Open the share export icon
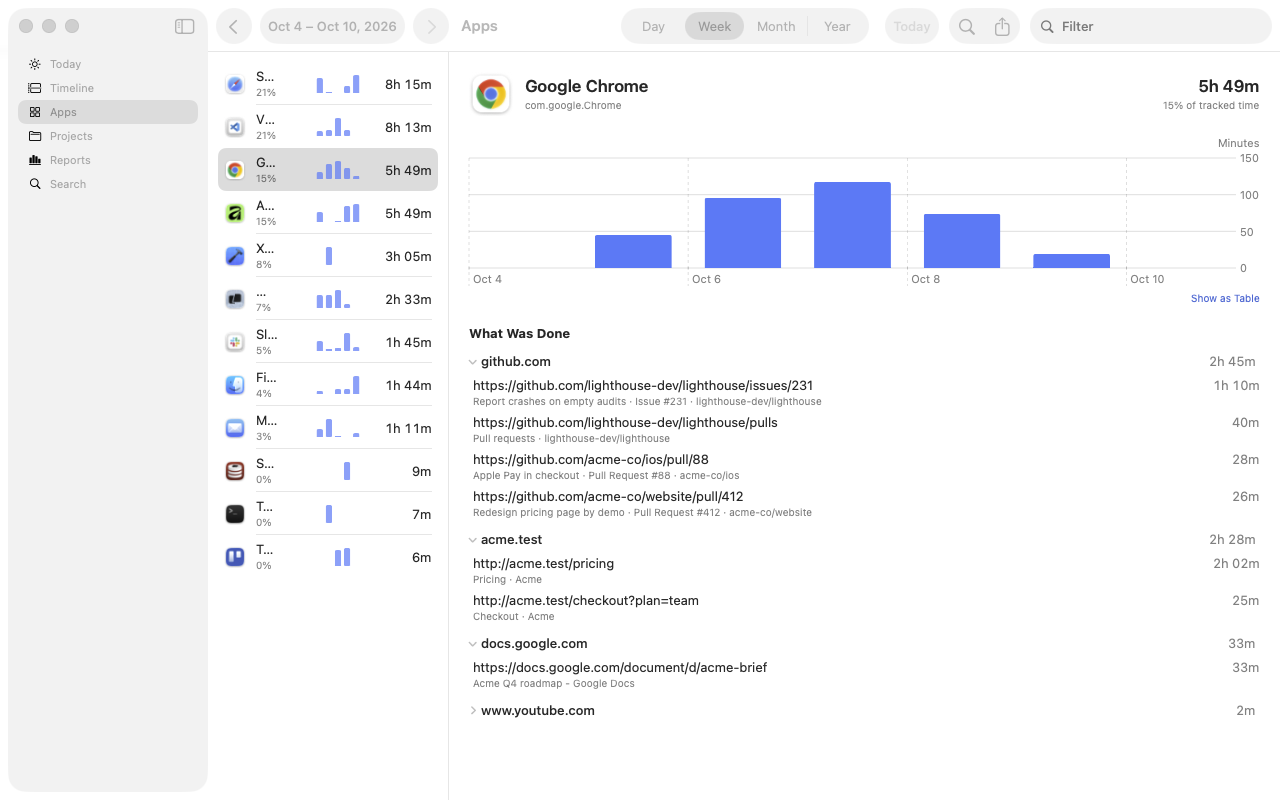 click(1002, 27)
